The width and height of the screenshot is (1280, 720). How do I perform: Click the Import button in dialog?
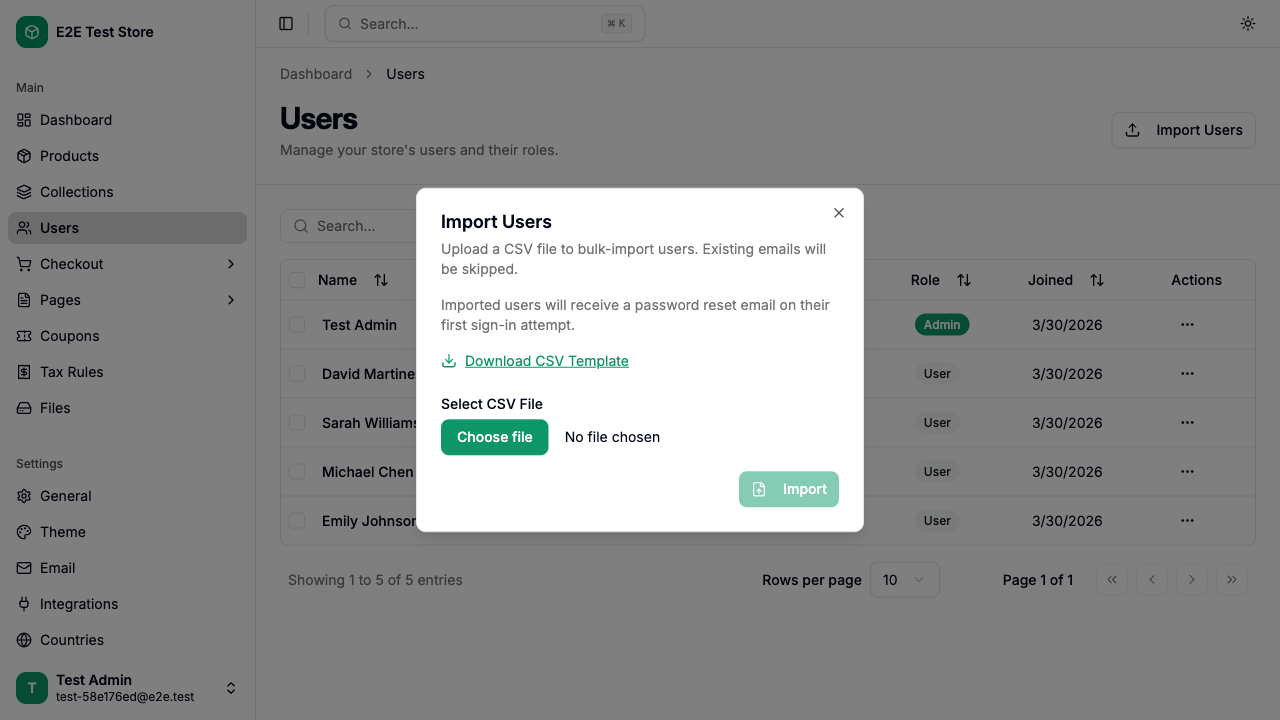tap(789, 489)
